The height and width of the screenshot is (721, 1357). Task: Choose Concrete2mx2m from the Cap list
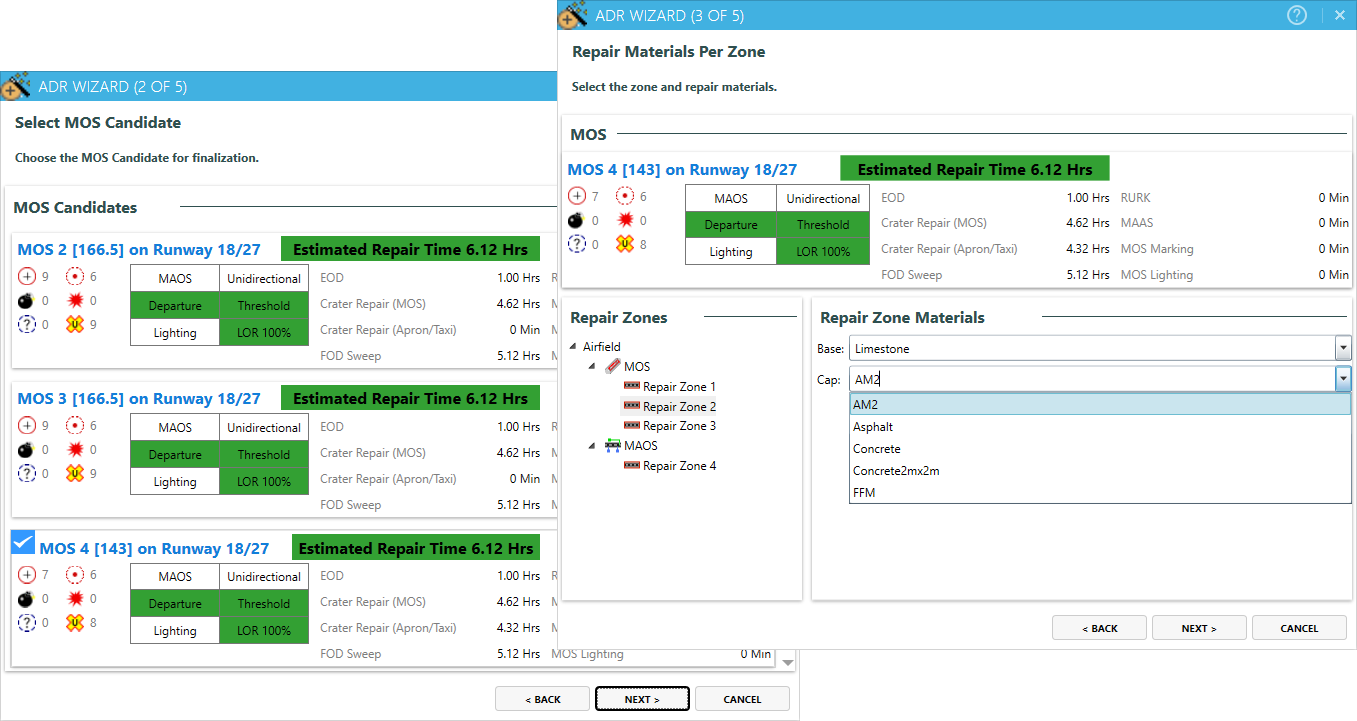pos(895,471)
